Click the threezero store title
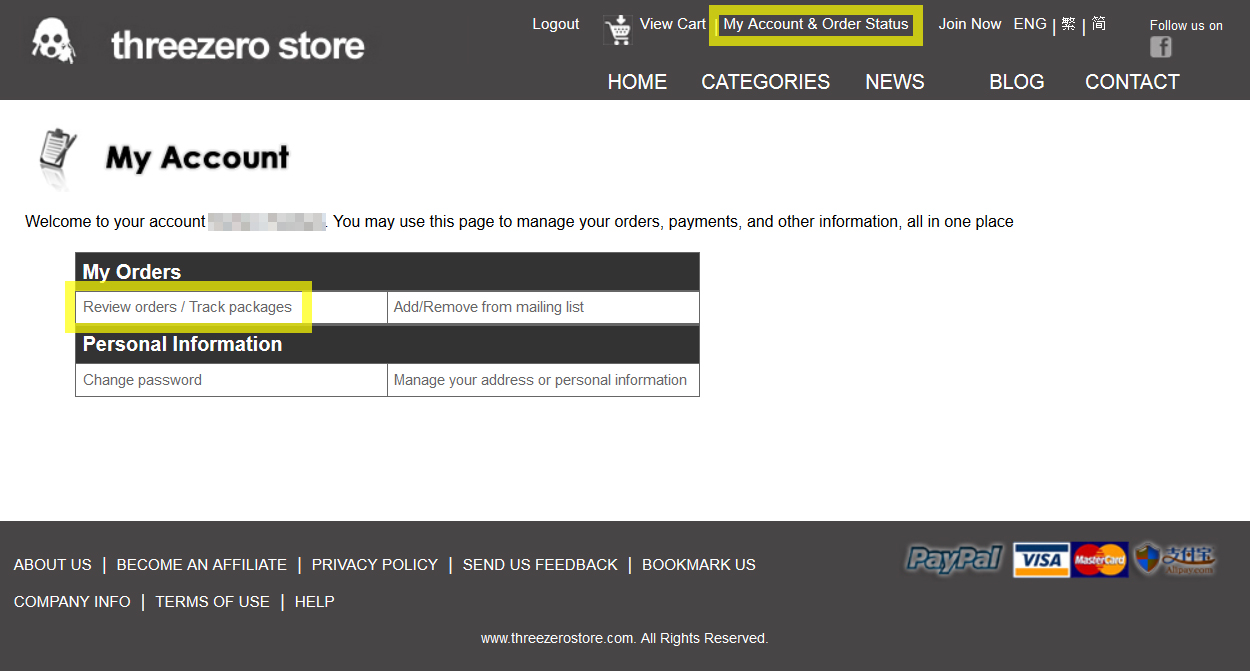The height and width of the screenshot is (671, 1250). point(238,45)
